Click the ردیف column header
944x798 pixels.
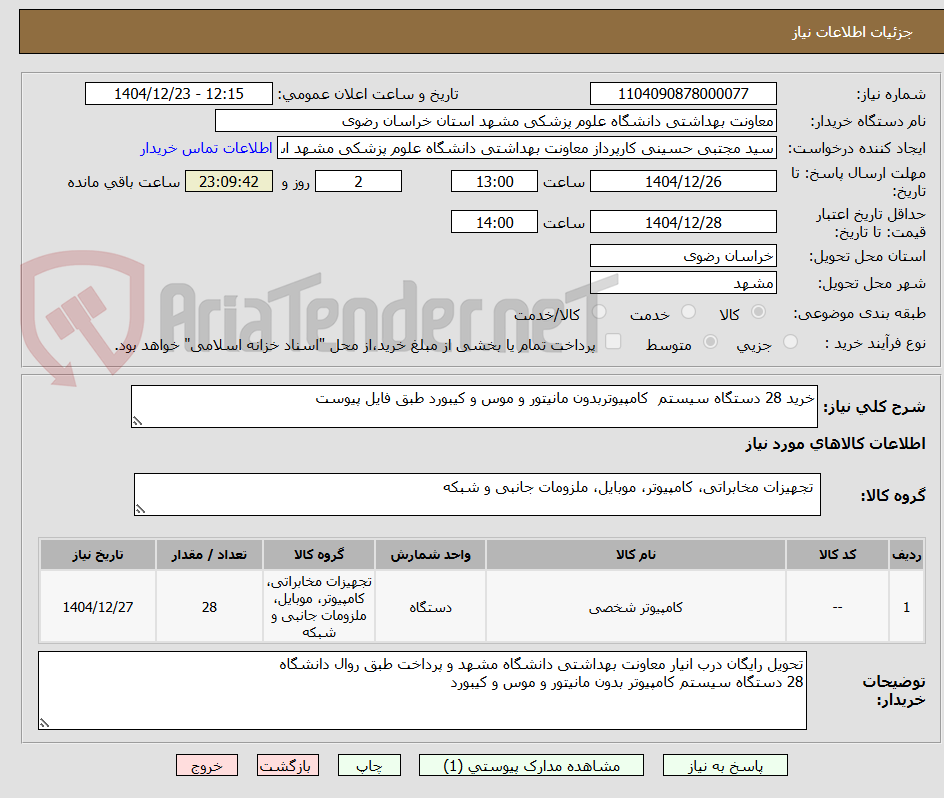coord(907,555)
